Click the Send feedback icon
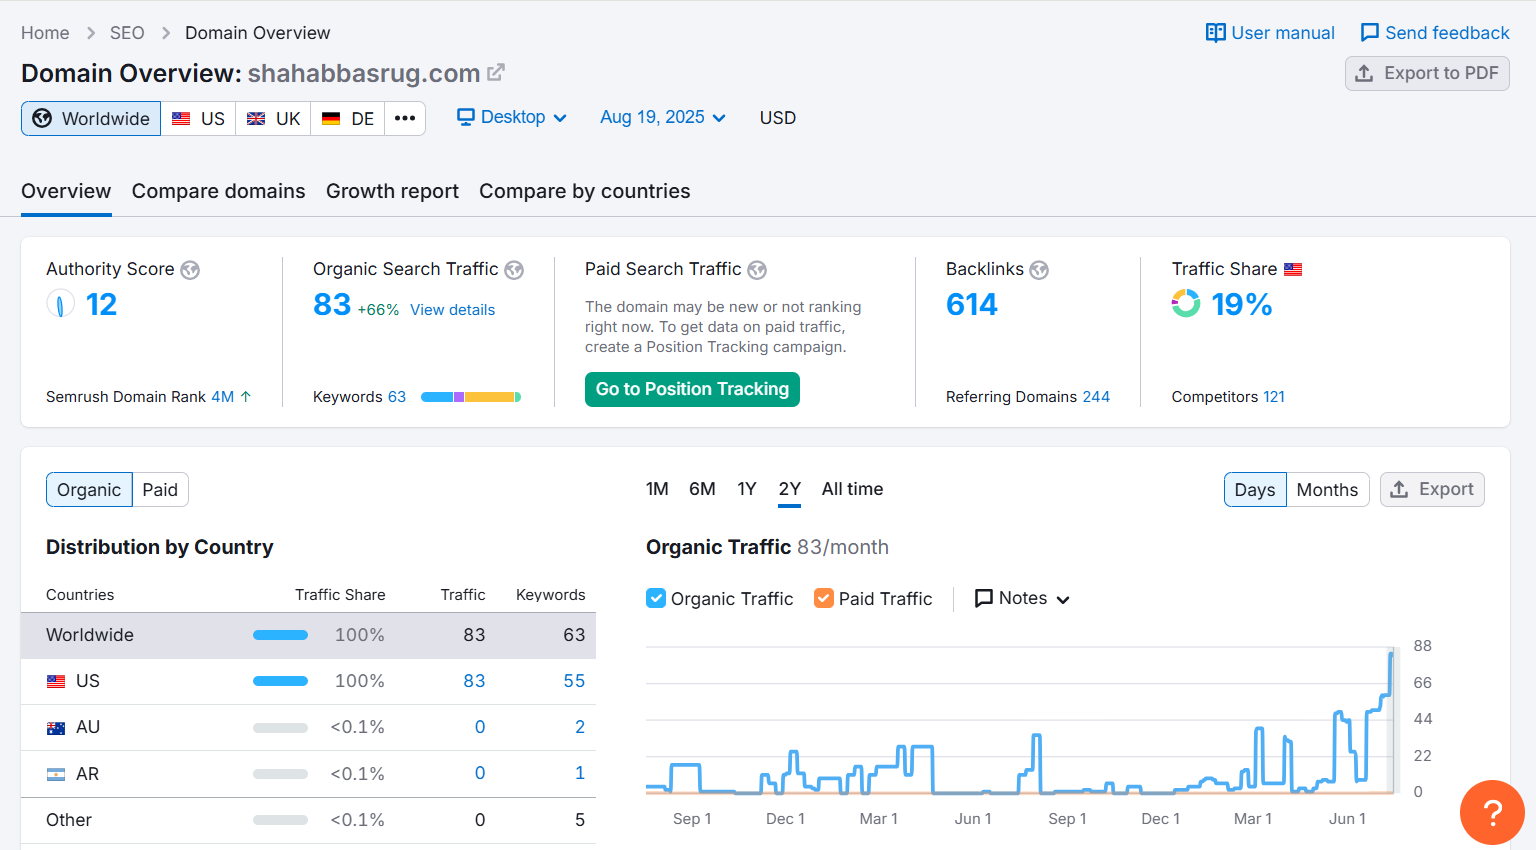Viewport: 1536px width, 850px height. point(1371,32)
